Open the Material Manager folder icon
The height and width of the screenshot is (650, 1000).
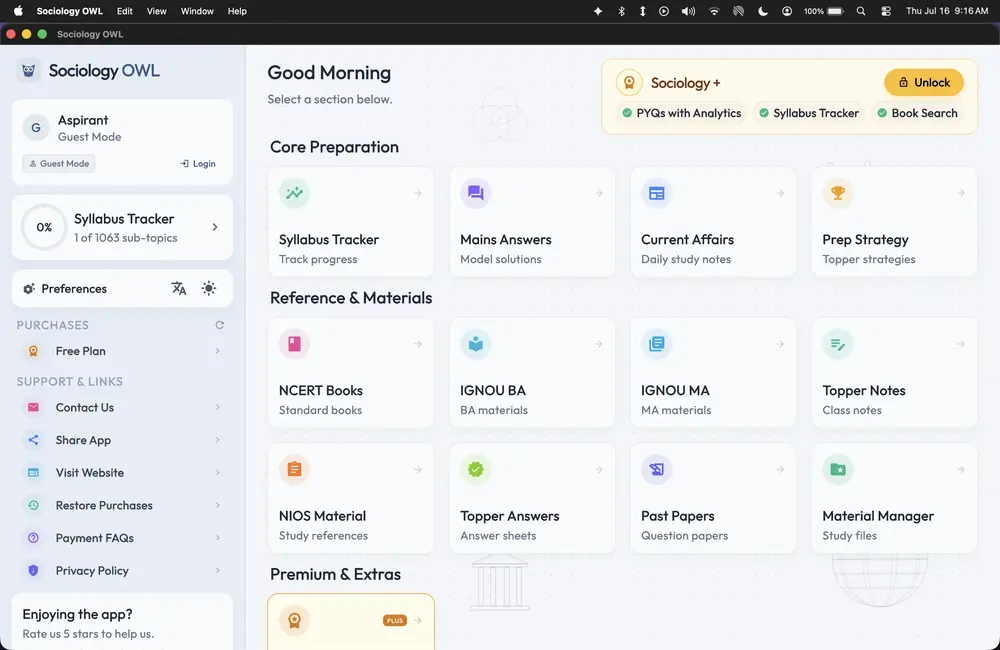point(837,469)
